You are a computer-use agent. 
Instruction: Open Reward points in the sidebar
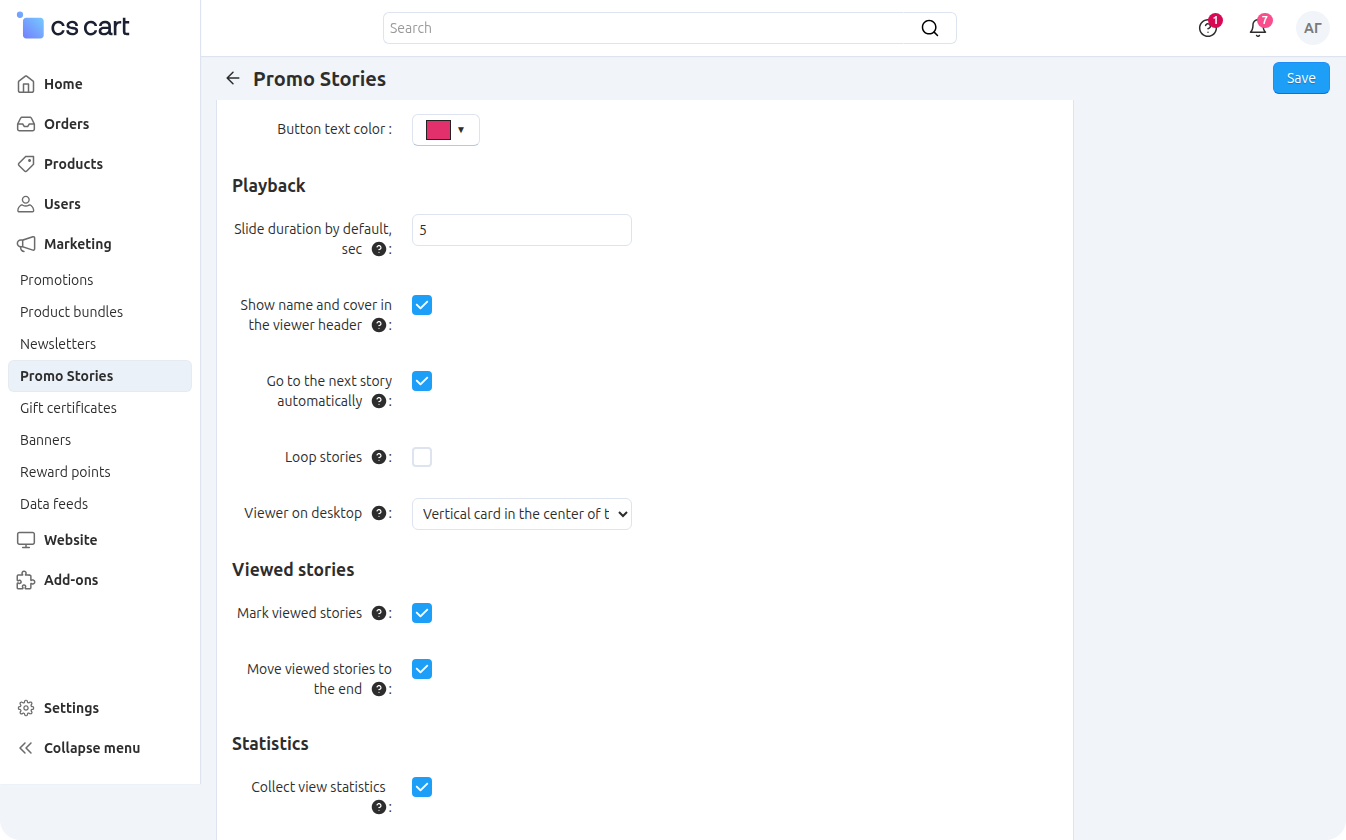pos(65,472)
